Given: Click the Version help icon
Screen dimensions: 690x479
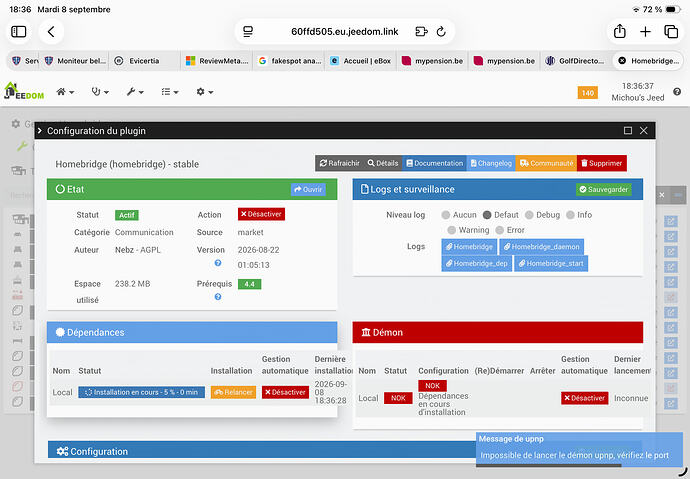Looking at the screenshot, I should coord(218,263).
